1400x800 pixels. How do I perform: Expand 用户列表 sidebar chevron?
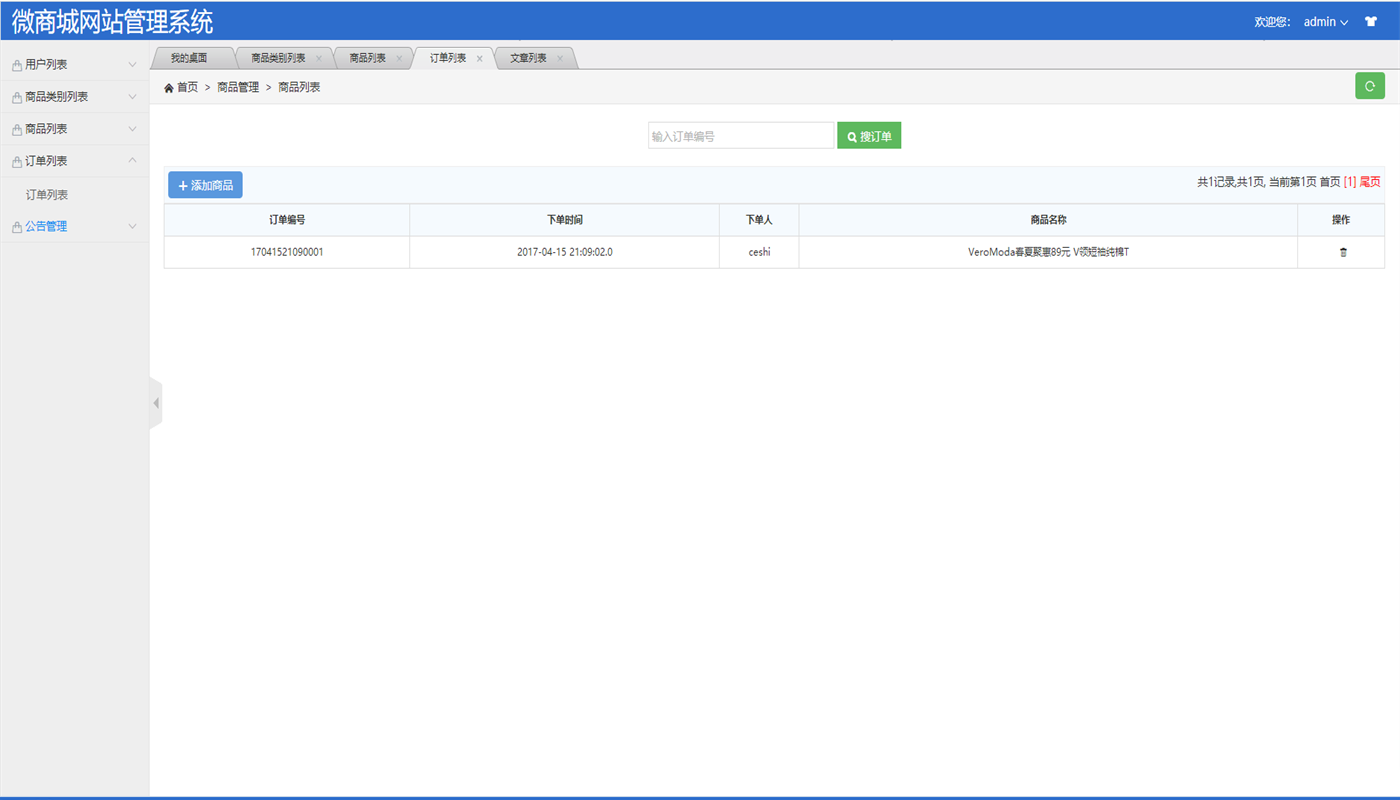tap(132, 65)
